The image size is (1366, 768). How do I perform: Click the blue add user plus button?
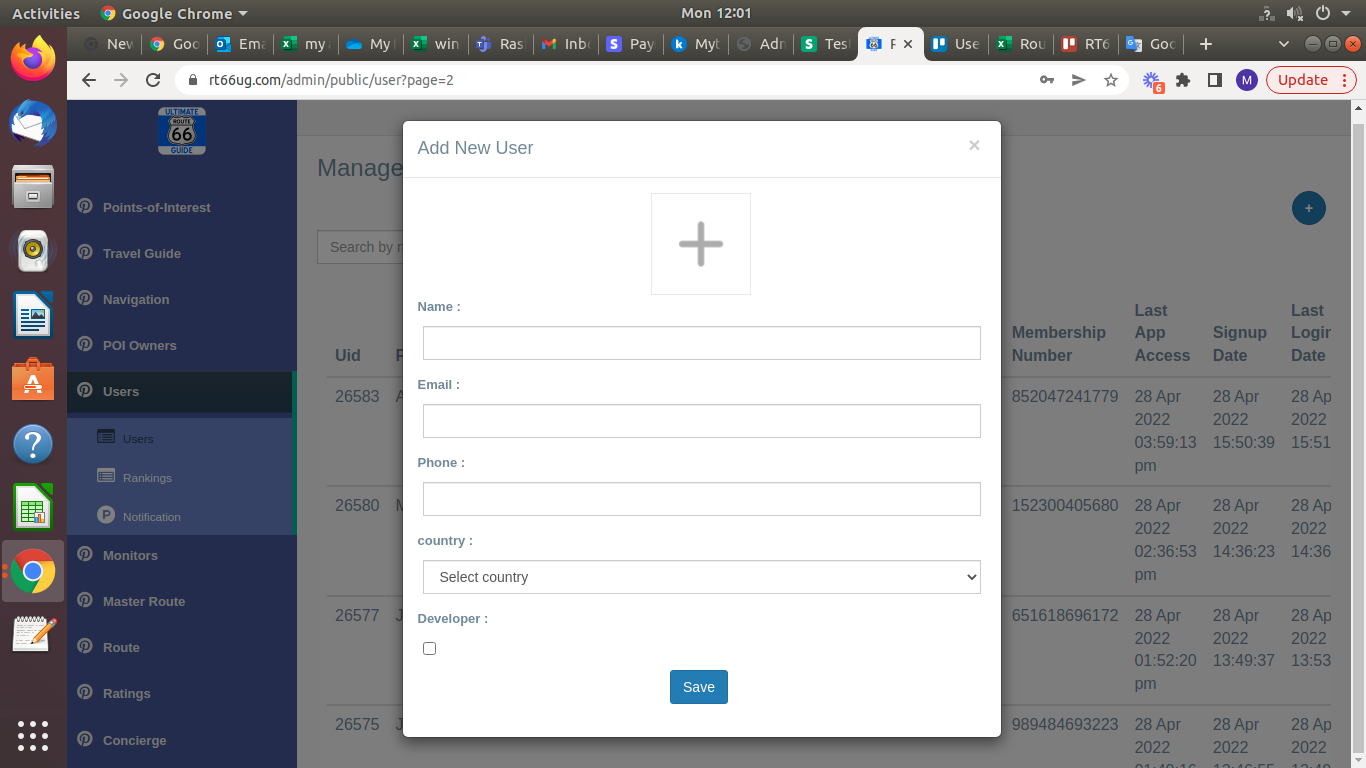click(x=1308, y=208)
